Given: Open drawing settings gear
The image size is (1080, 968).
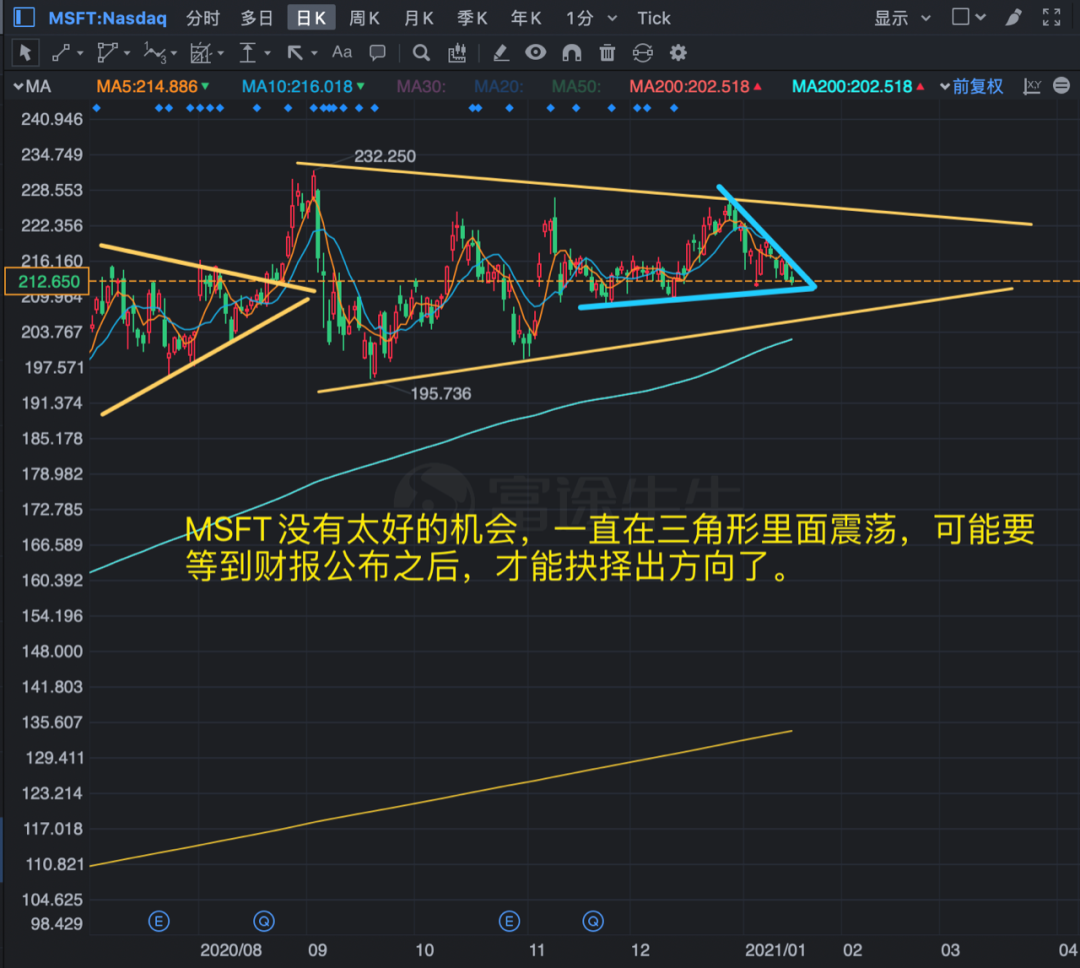Looking at the screenshot, I should tap(678, 53).
